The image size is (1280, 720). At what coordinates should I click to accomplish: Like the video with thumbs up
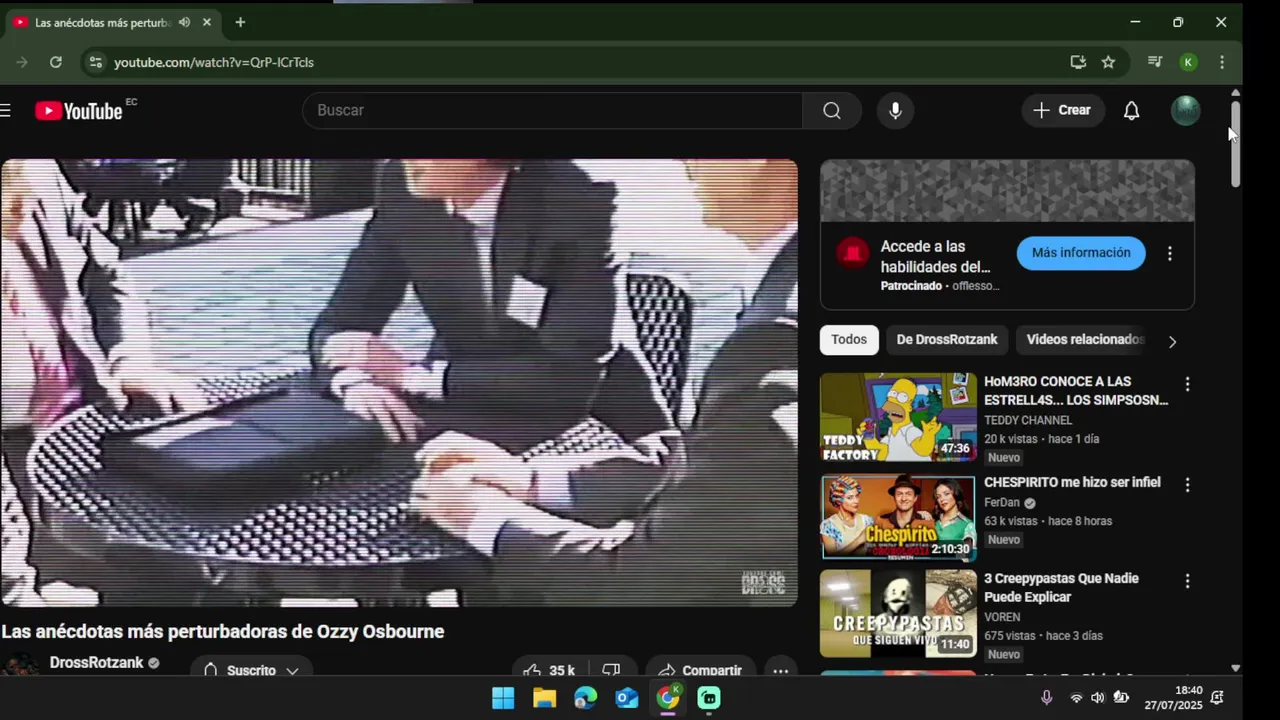550,670
